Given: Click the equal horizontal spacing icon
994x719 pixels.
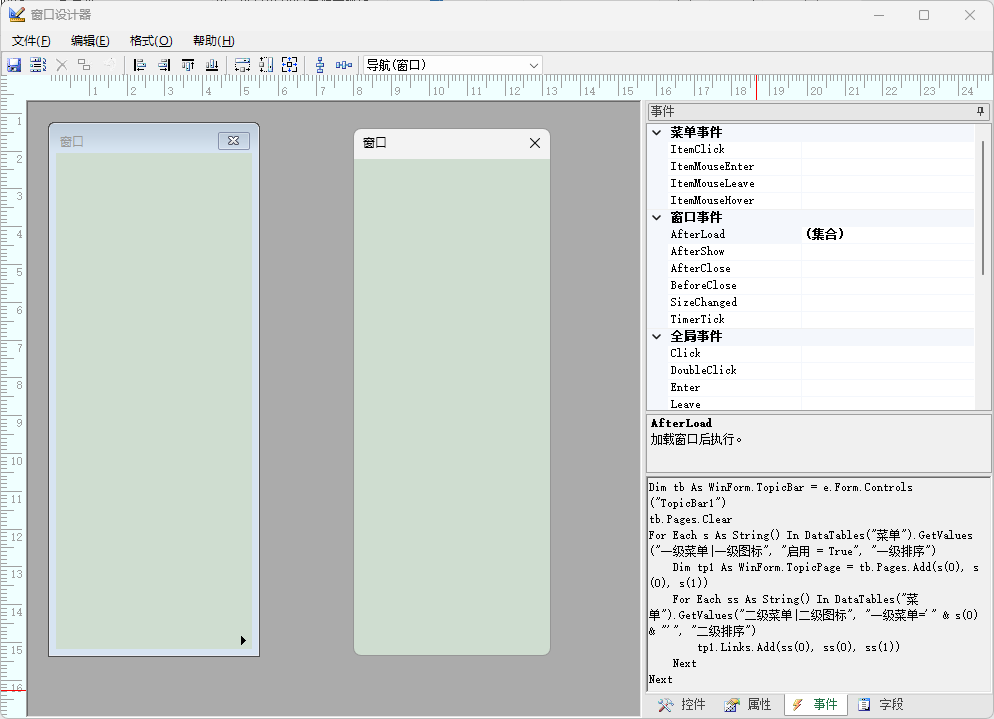Looking at the screenshot, I should [344, 65].
